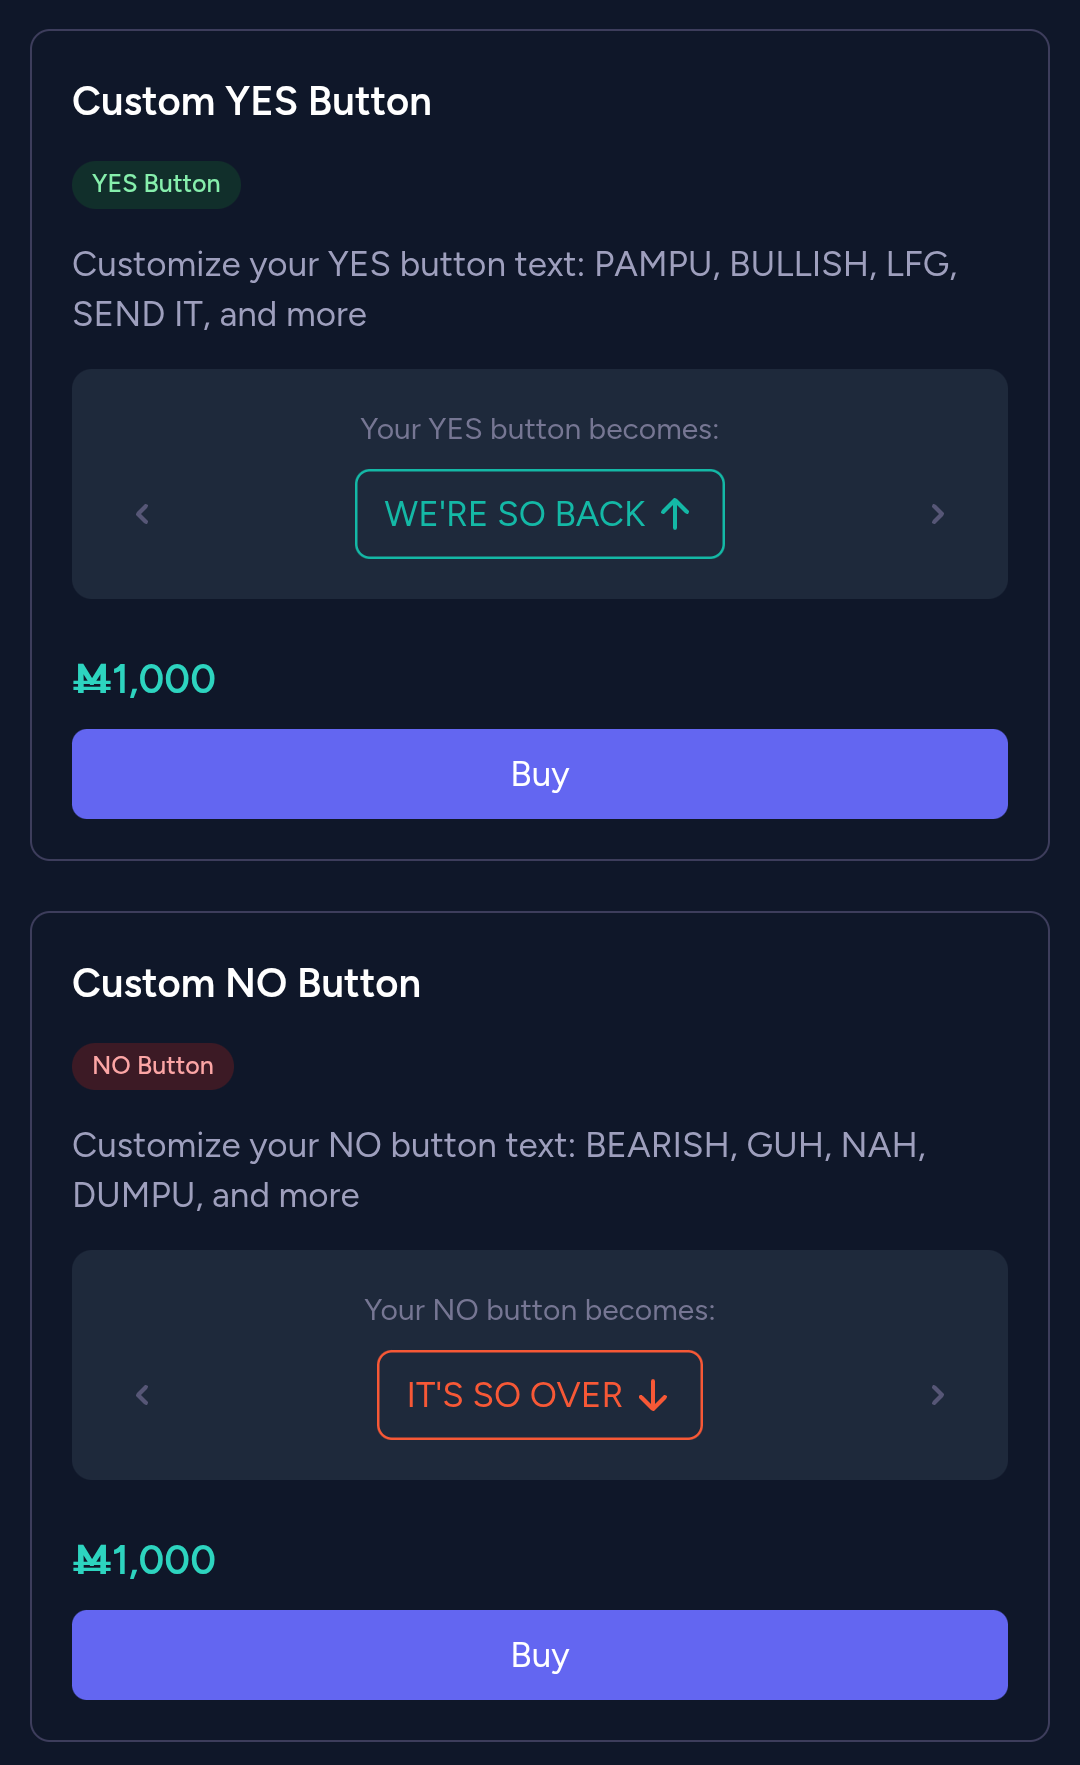Screen dimensions: 1080x1765
Task: Buy the Custom YES Button item
Action: 540,774
